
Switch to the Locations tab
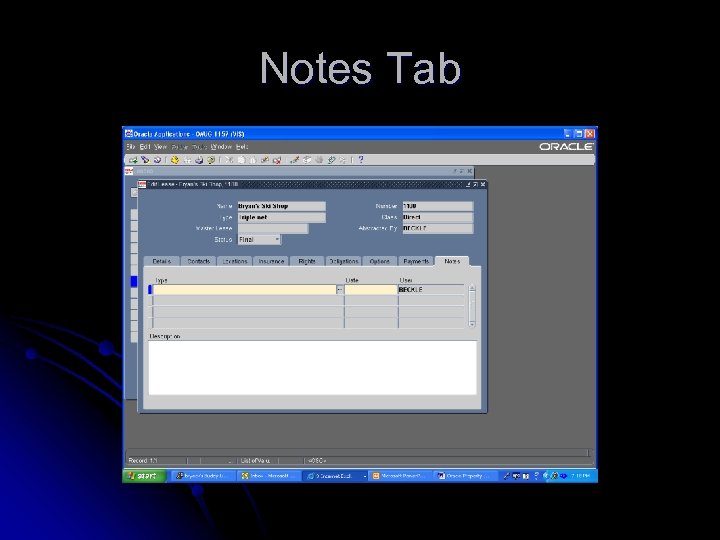tap(235, 261)
